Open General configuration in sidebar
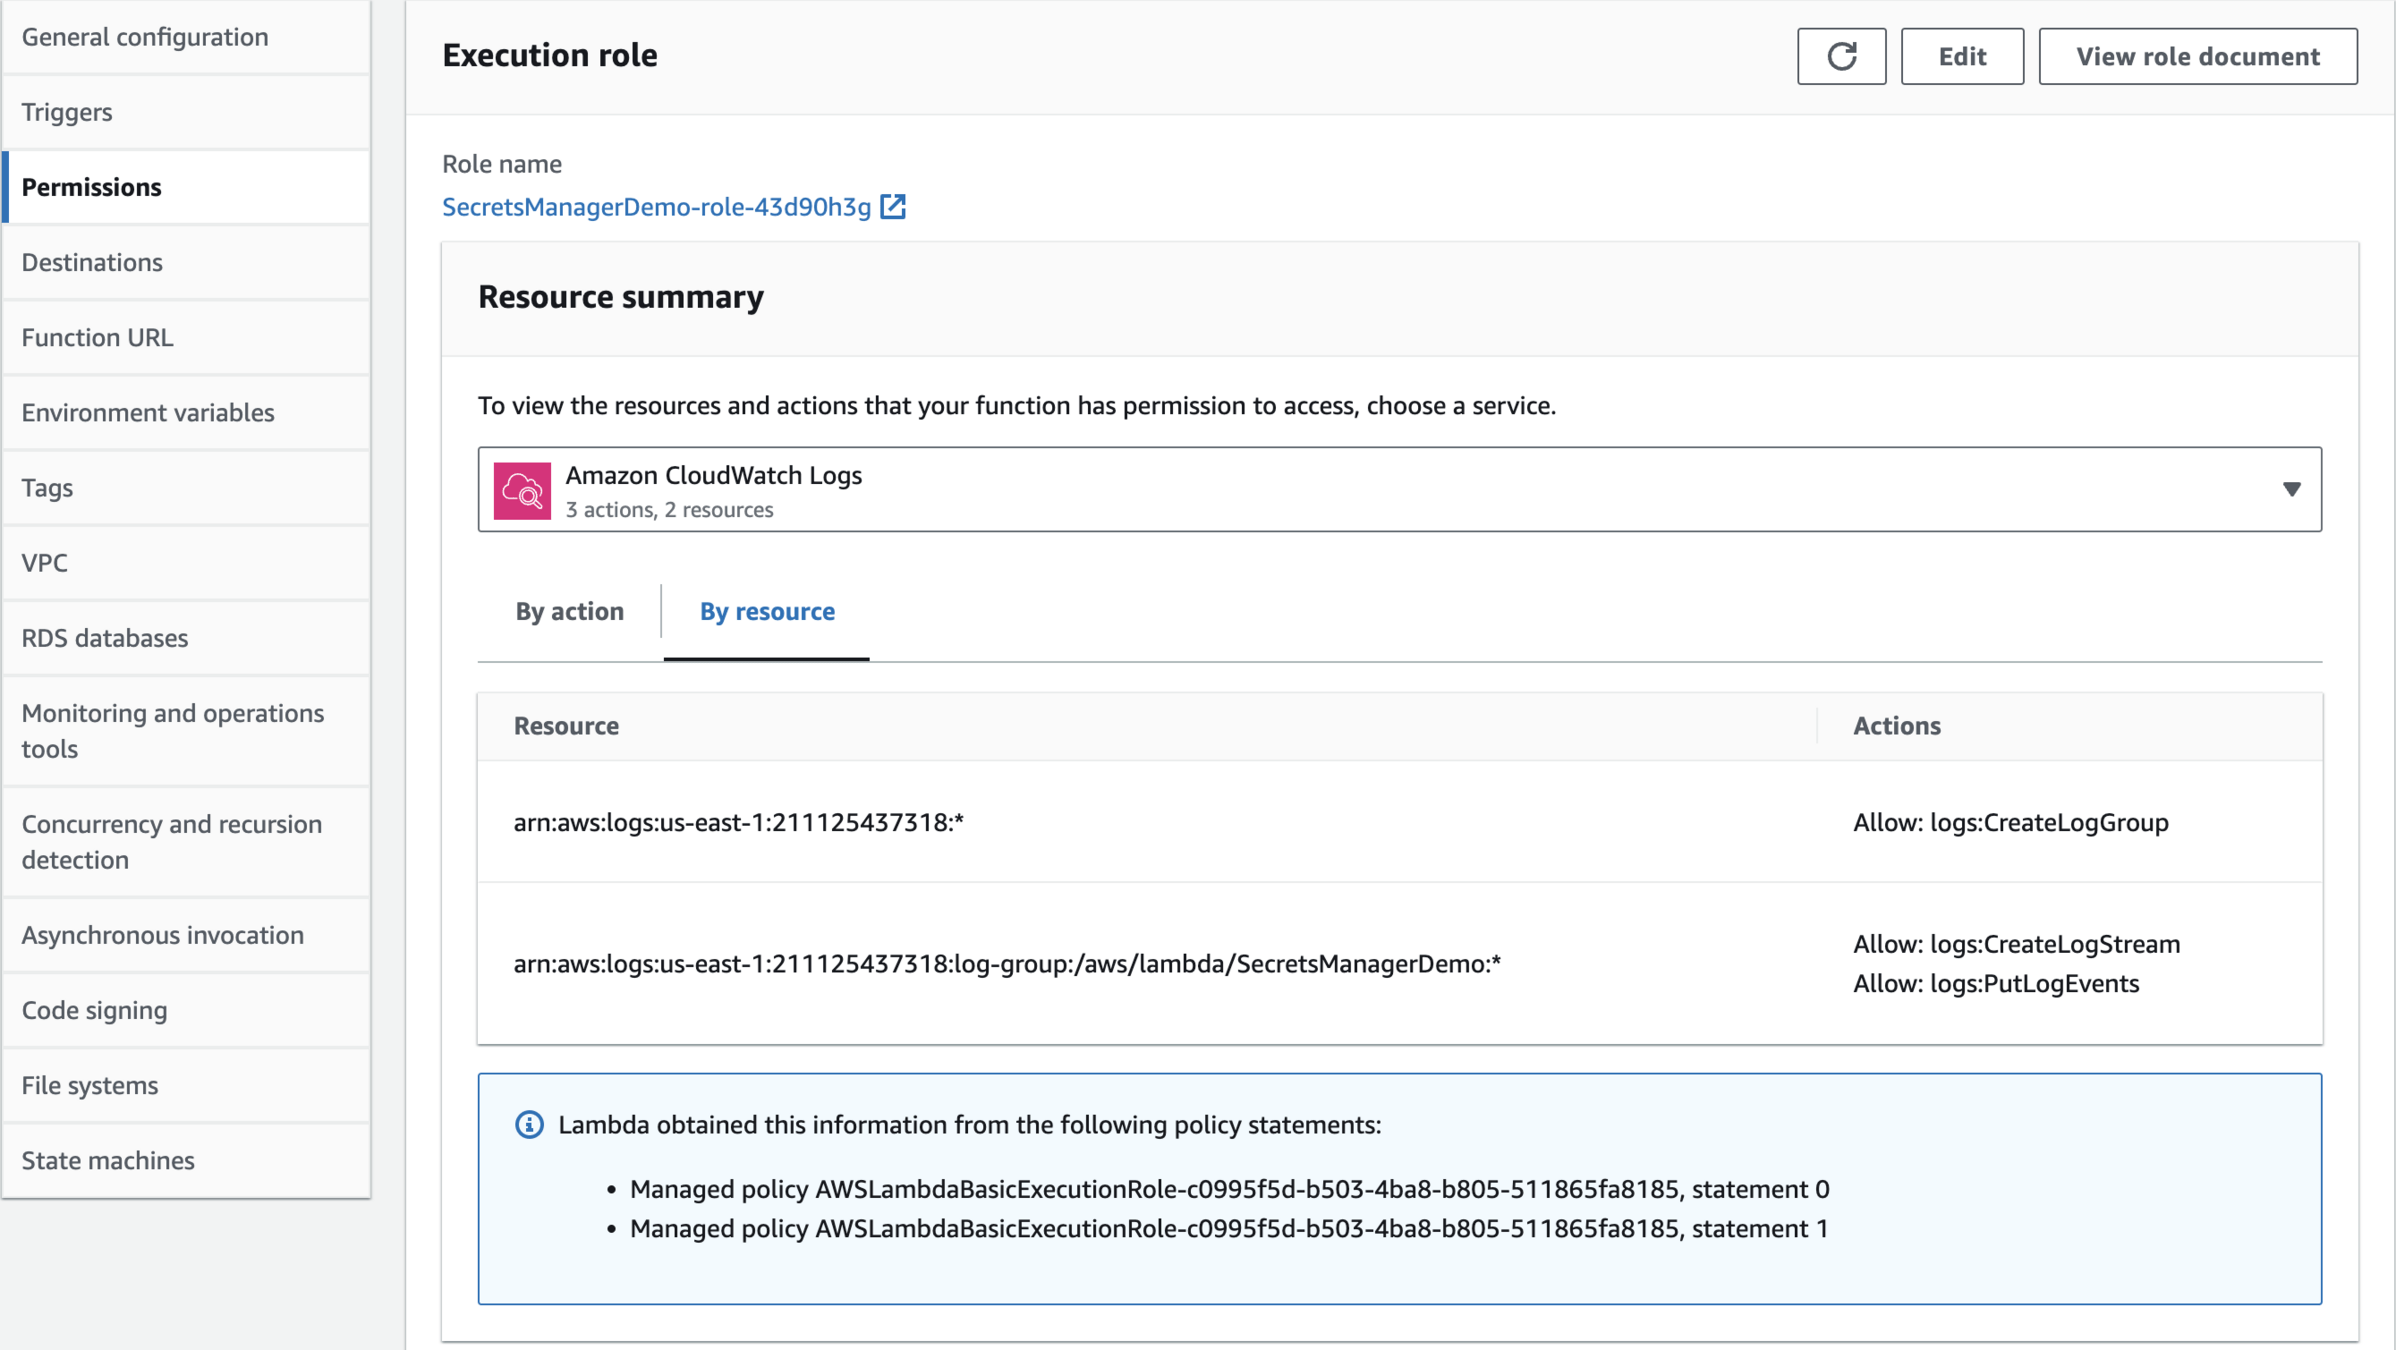The height and width of the screenshot is (1350, 2396). click(145, 37)
